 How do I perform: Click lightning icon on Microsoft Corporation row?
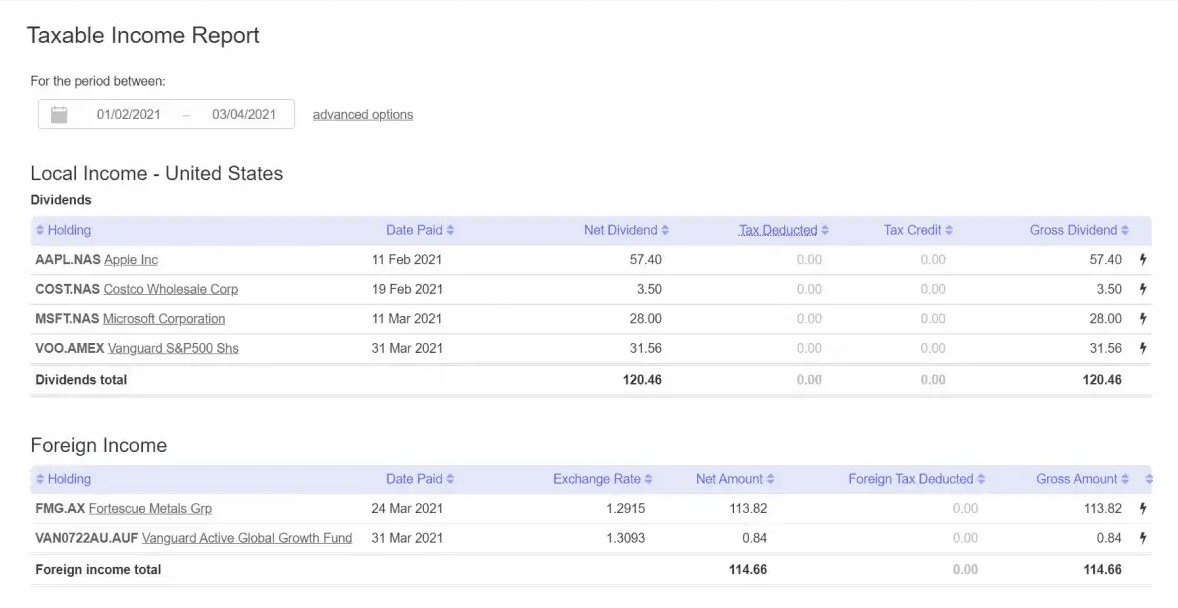tap(1143, 319)
